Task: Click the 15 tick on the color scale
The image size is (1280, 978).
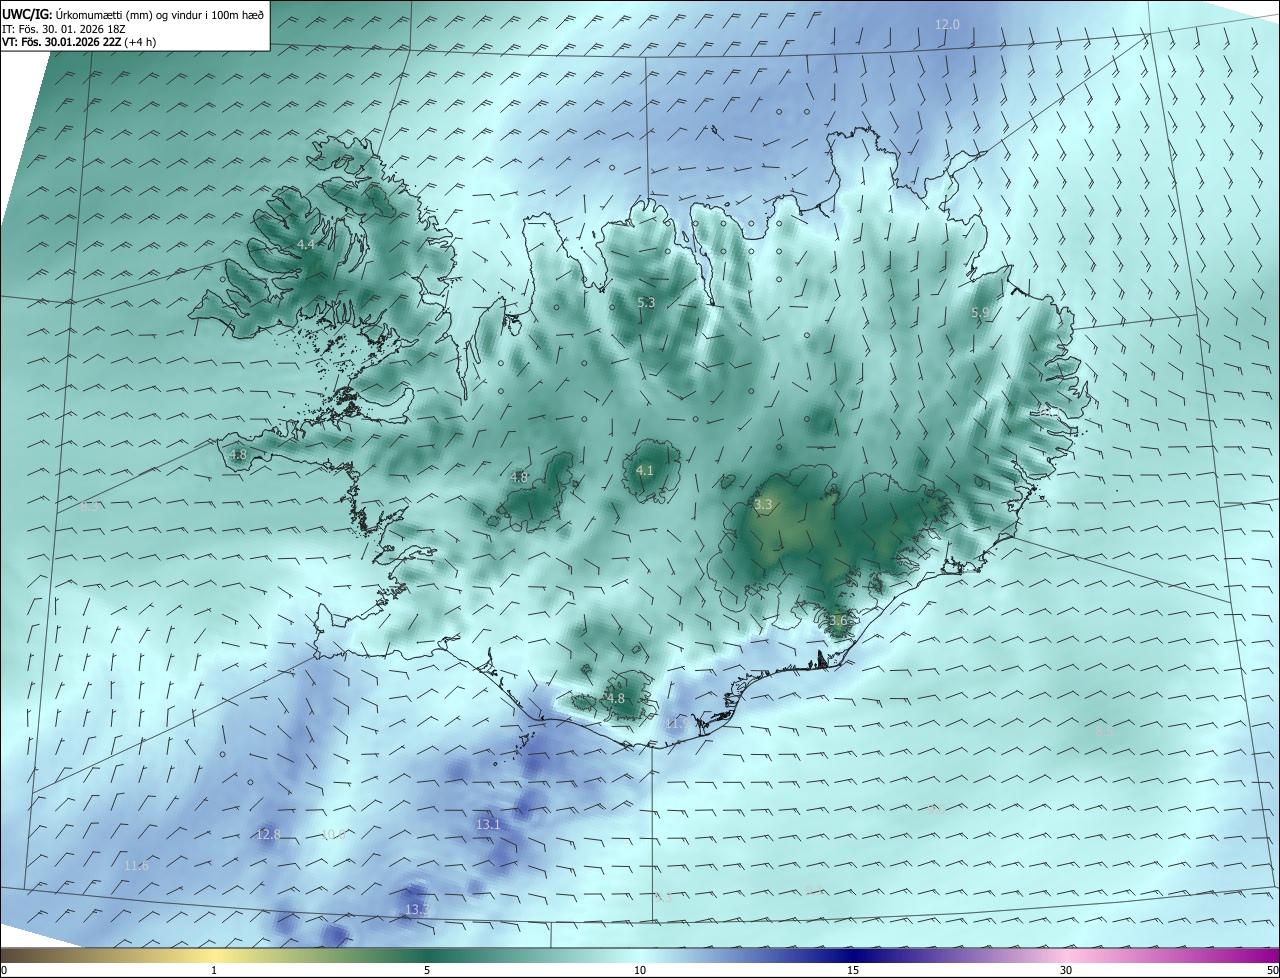Action: click(x=853, y=970)
